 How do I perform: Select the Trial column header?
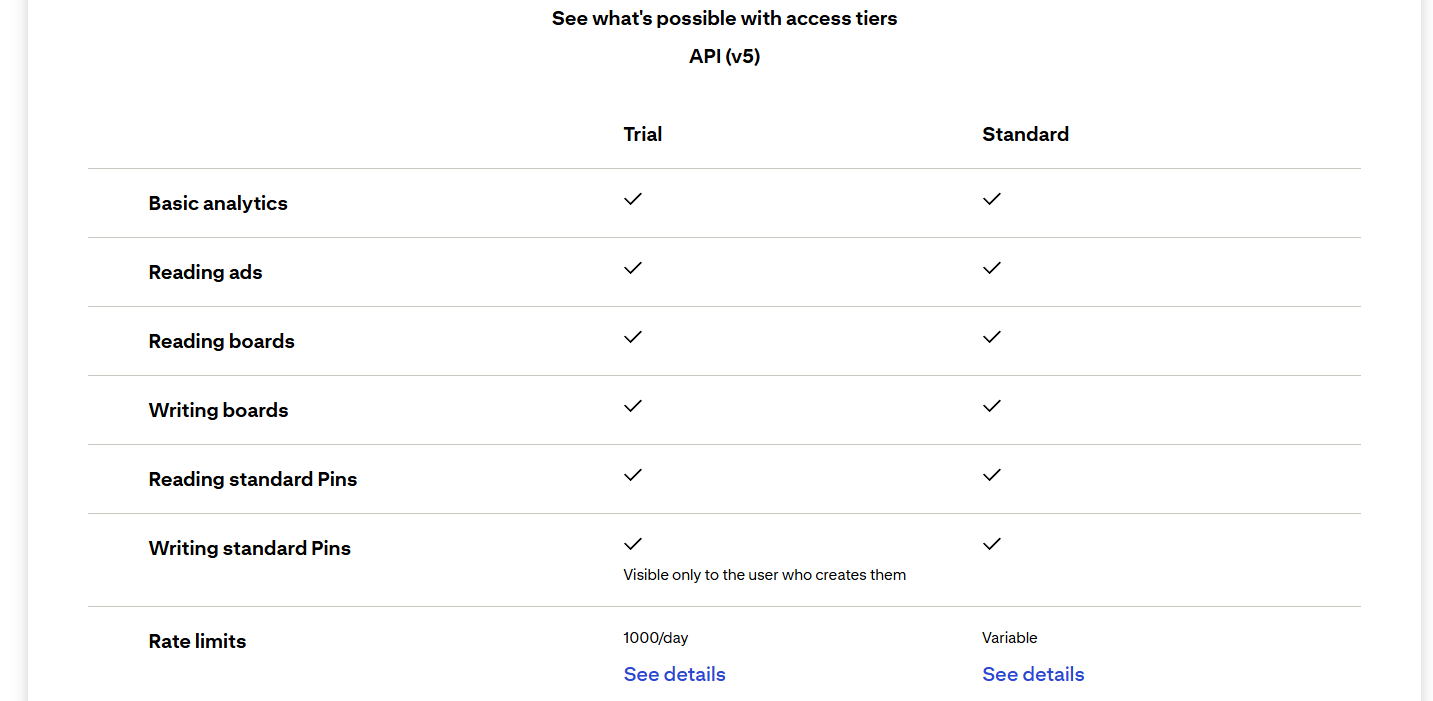pos(642,133)
